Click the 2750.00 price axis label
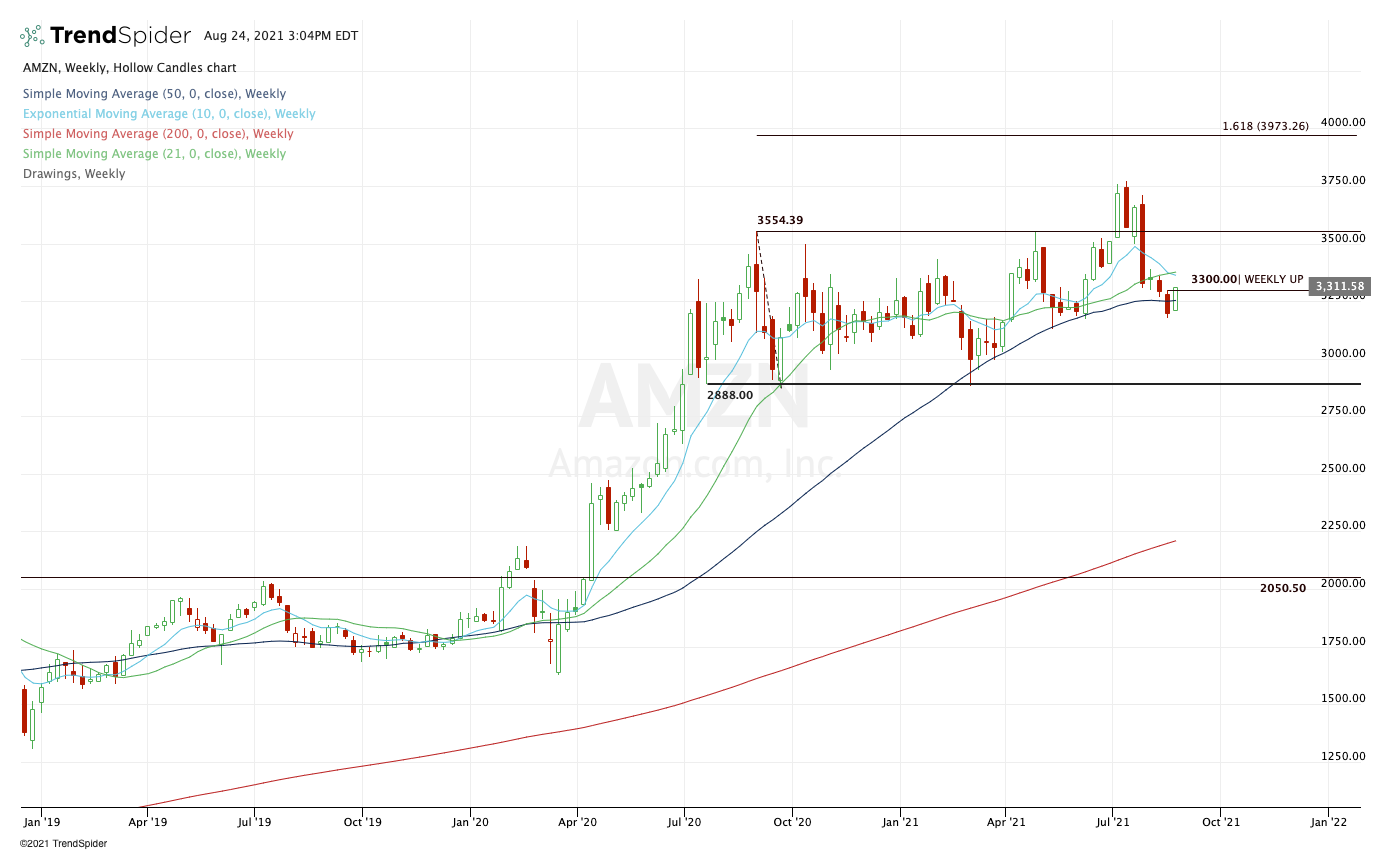This screenshot has height=853, width=1391. (x=1342, y=410)
